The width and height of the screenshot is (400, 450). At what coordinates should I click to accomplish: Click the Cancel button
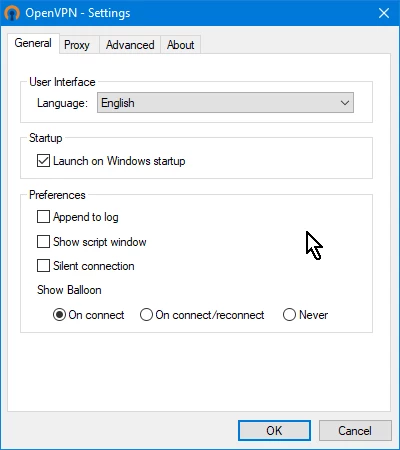point(355,431)
